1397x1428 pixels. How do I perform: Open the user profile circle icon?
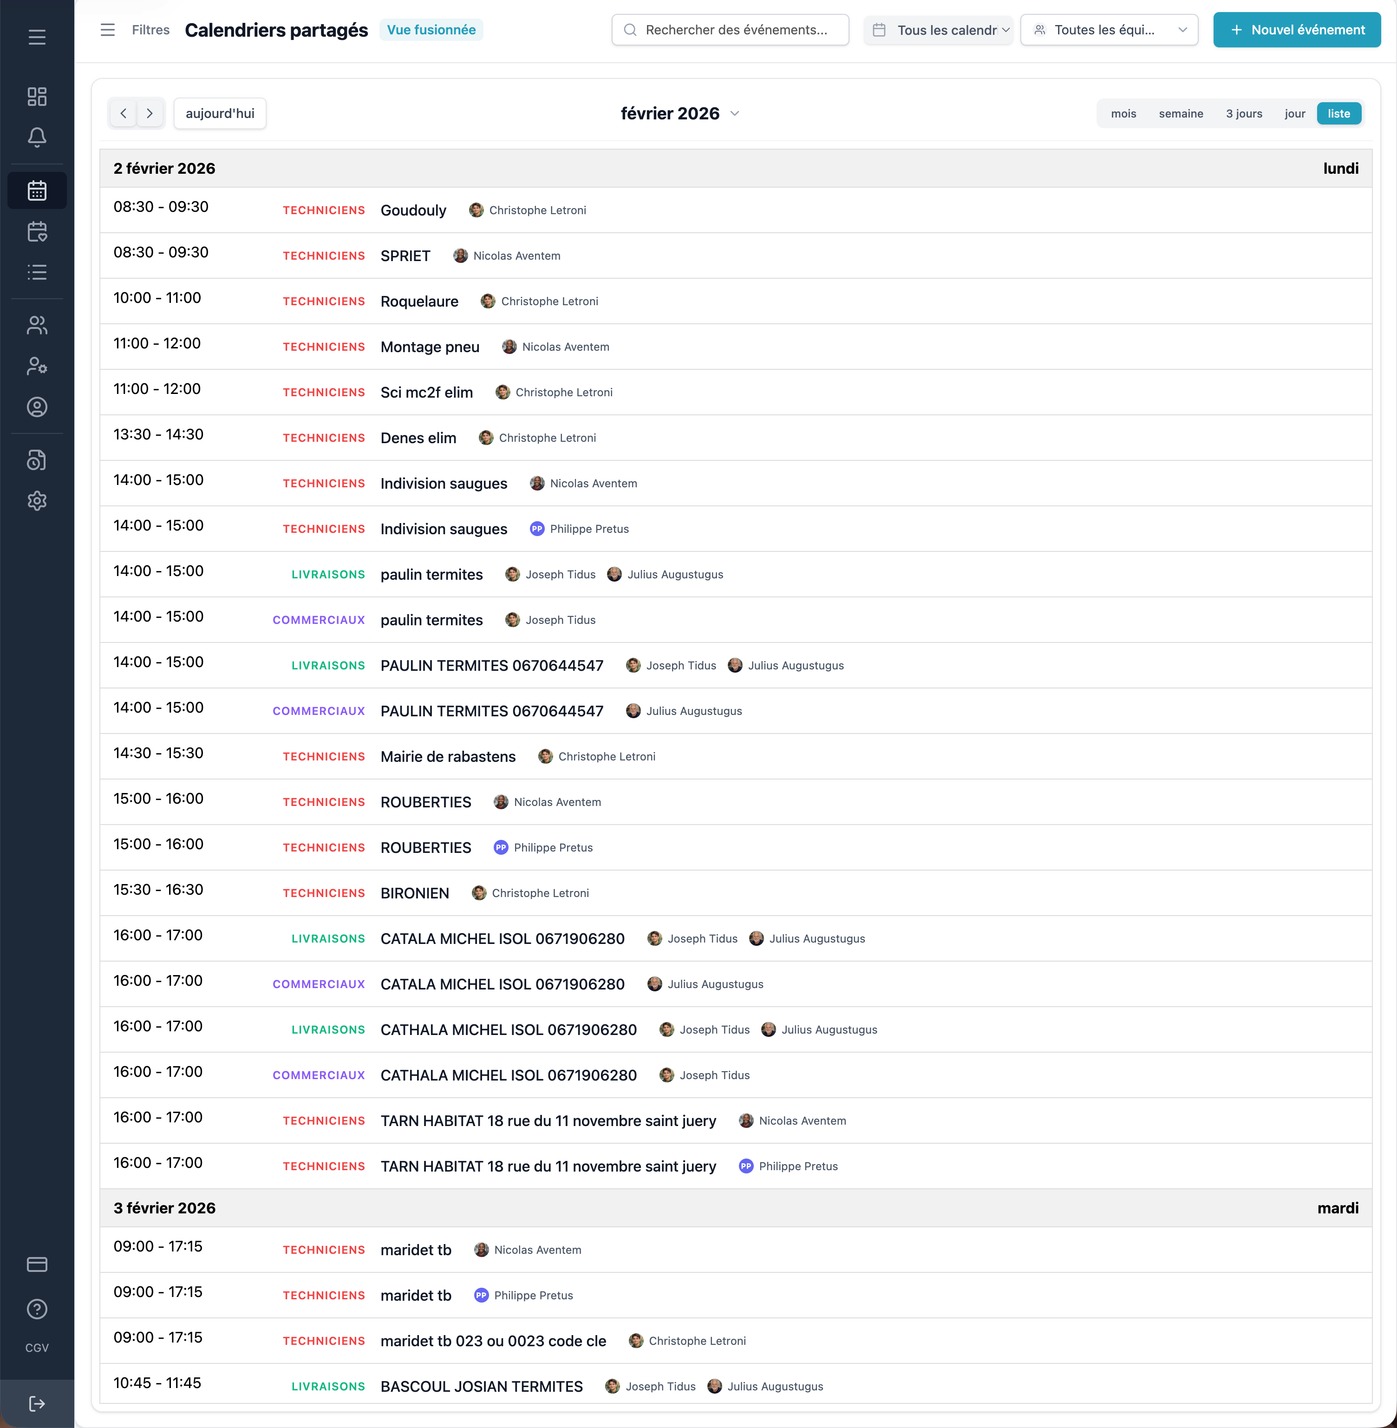37,407
